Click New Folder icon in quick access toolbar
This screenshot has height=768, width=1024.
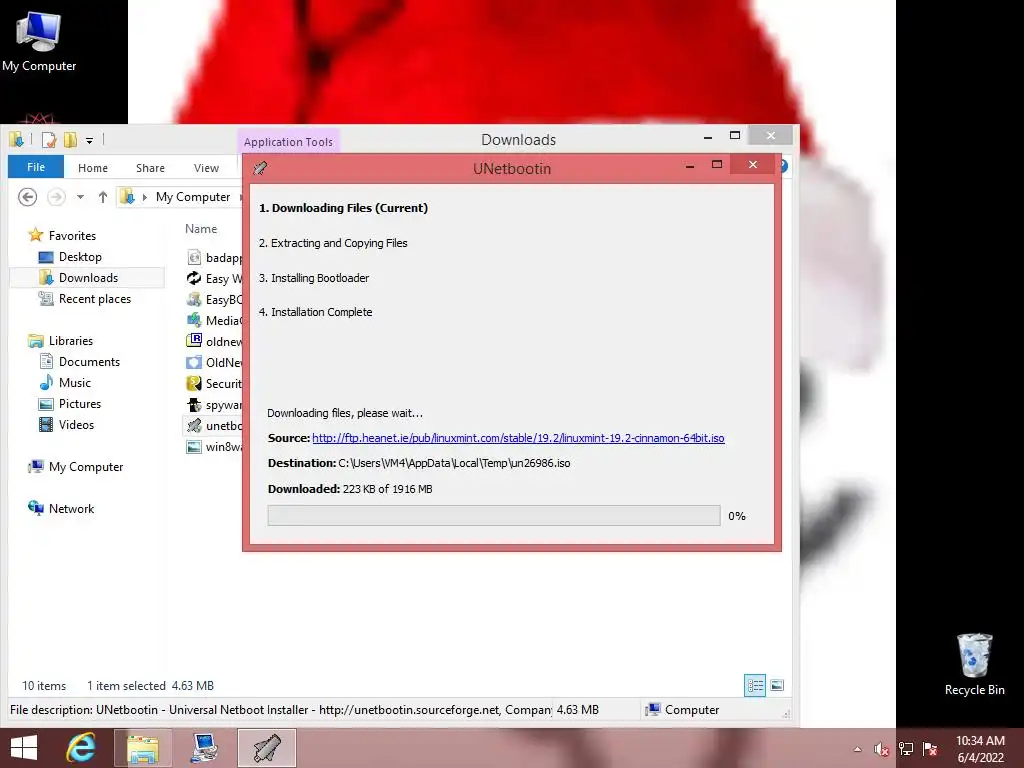point(70,139)
